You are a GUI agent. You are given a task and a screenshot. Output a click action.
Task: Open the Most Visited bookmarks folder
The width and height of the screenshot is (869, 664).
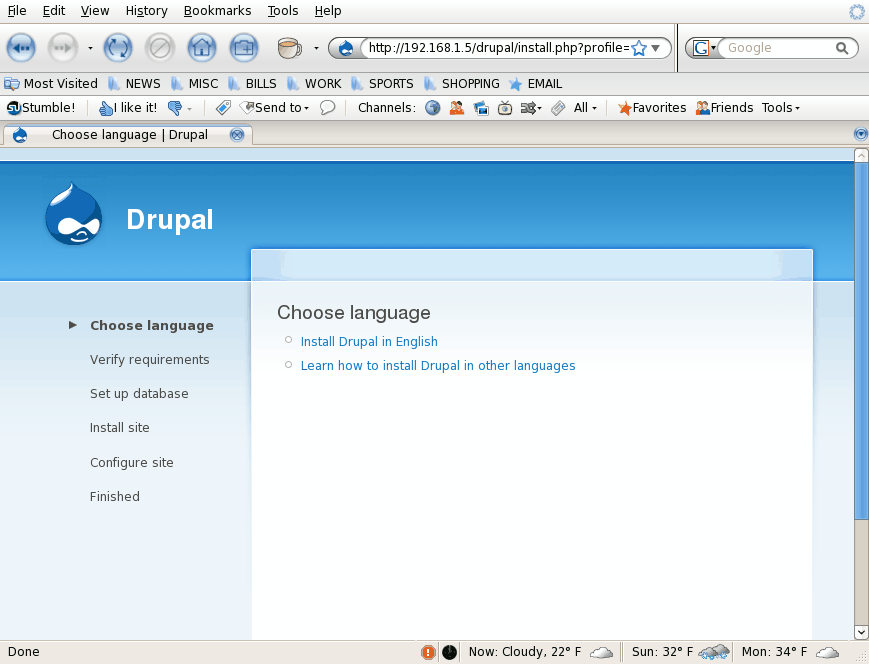tap(50, 84)
